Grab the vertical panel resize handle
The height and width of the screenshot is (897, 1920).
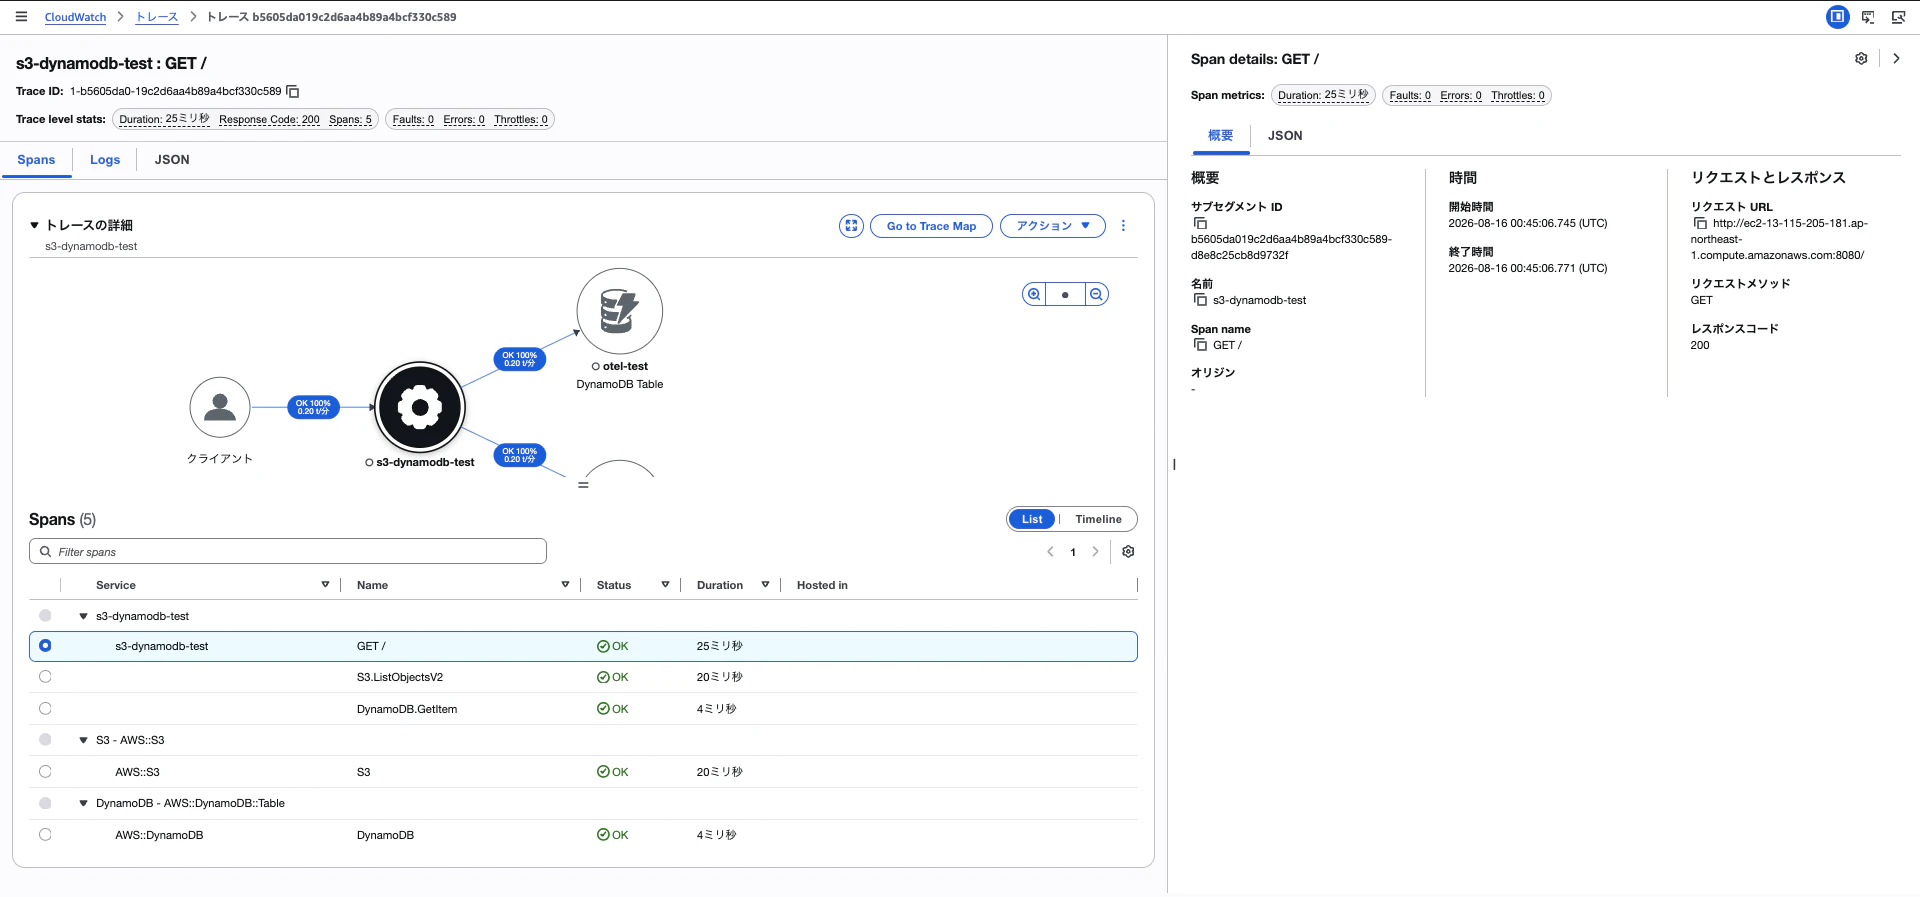click(1174, 464)
